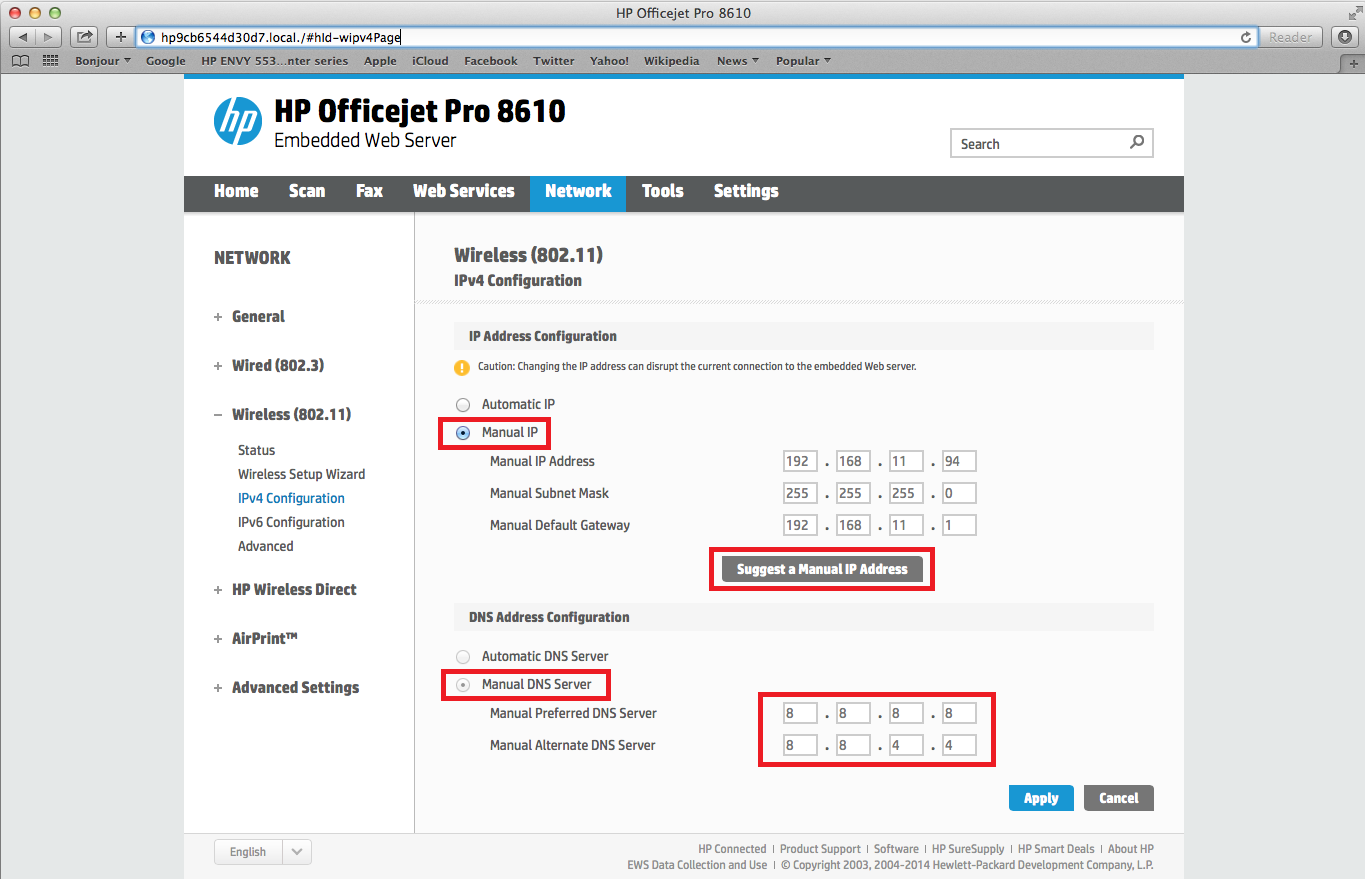Open the Tools tab
Screen dimensions: 1365x879
click(663, 191)
